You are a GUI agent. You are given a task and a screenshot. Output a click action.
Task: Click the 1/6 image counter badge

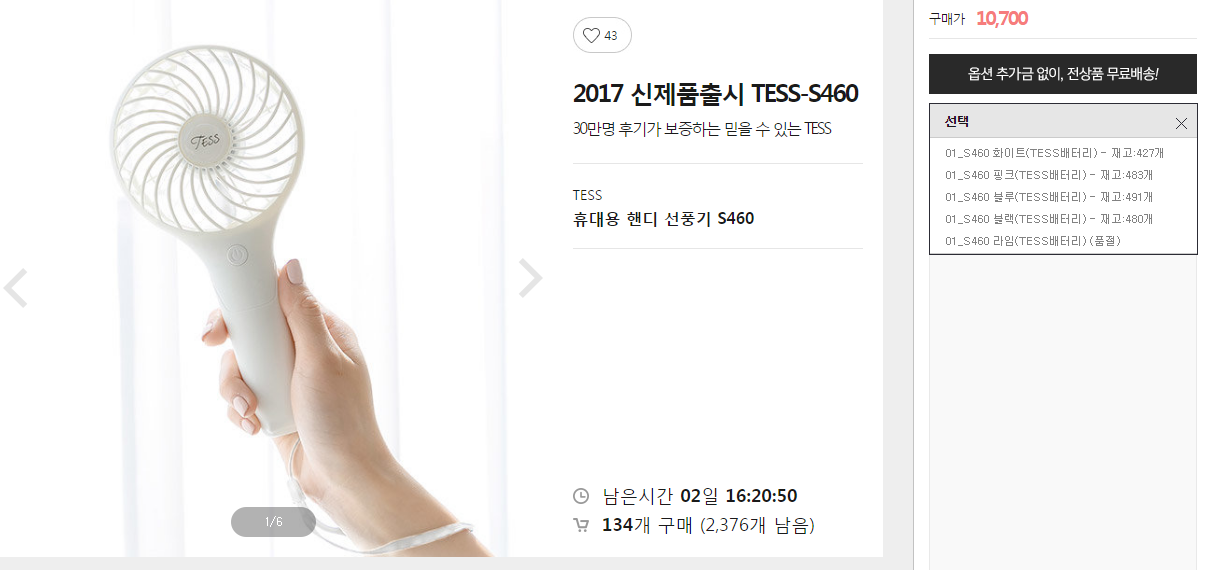[x=273, y=522]
